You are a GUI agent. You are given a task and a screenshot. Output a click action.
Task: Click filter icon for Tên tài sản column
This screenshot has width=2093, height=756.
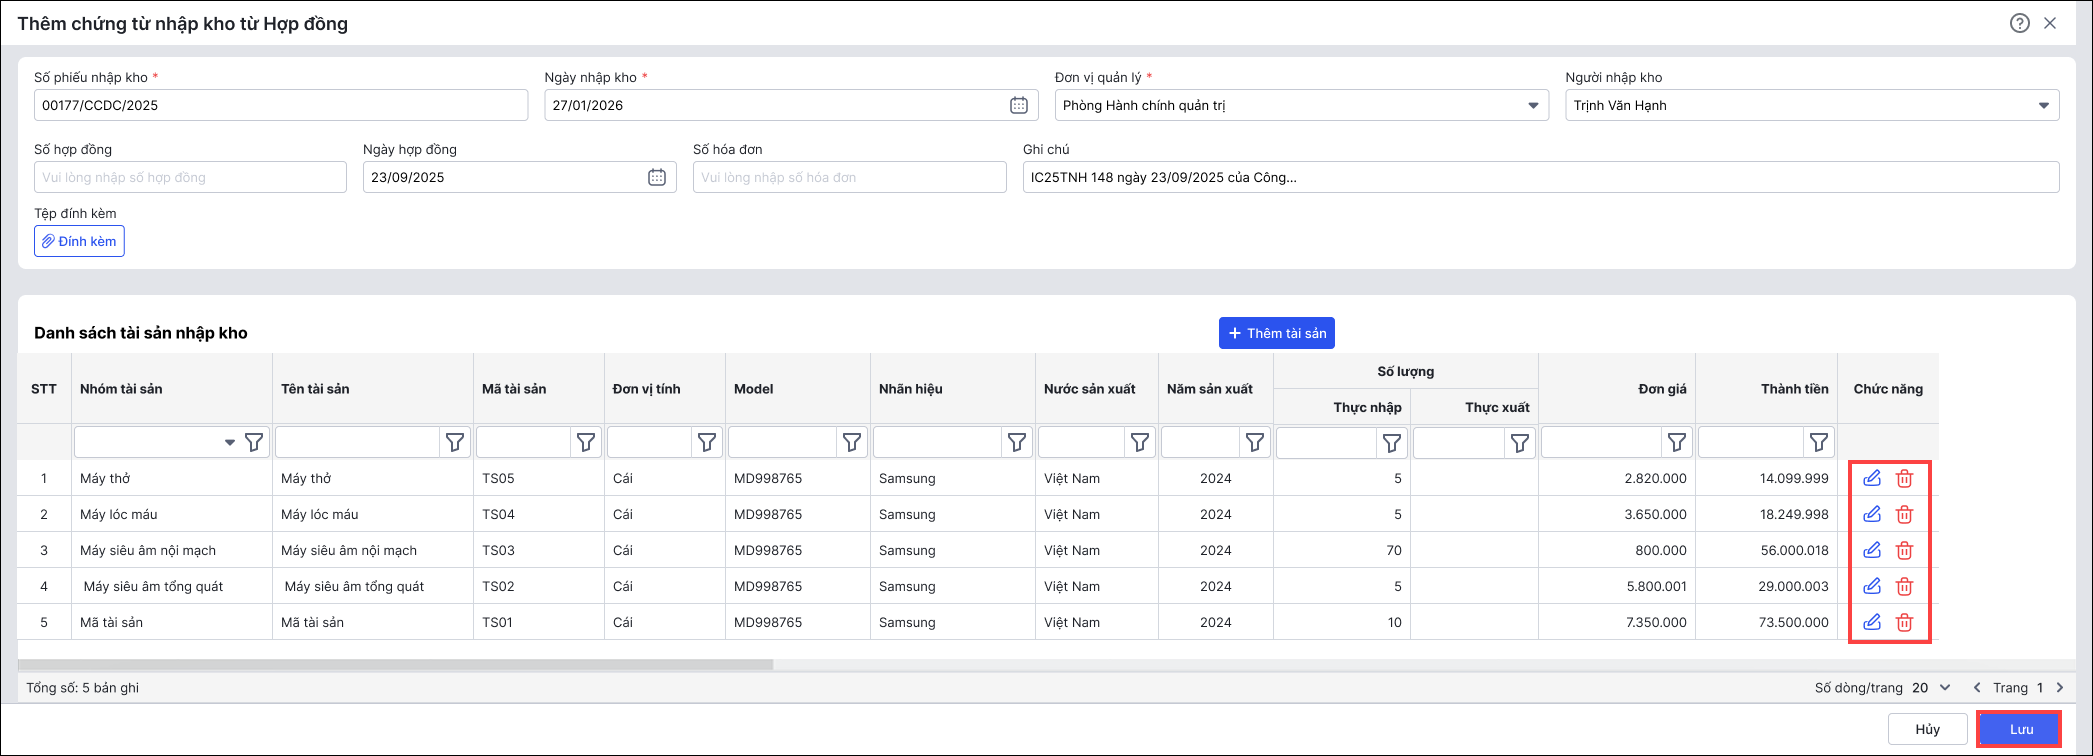pos(455,442)
